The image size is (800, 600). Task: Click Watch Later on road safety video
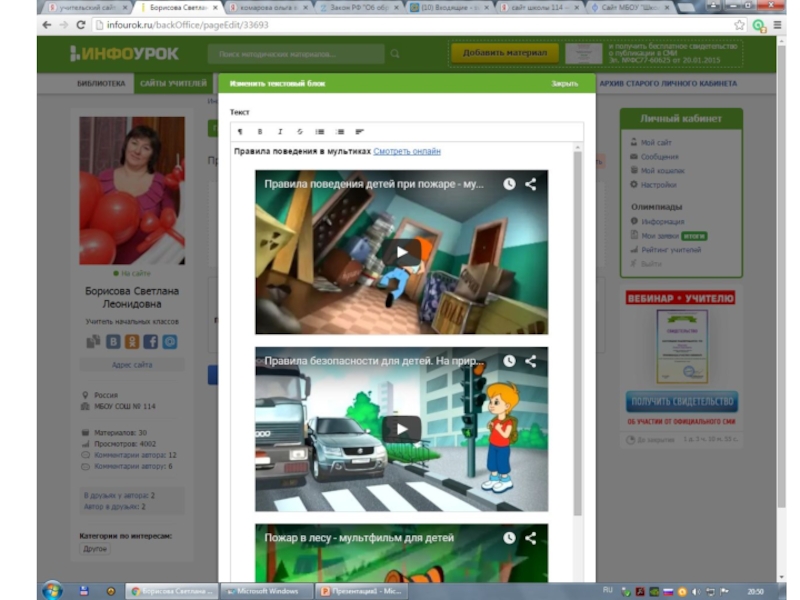[x=509, y=361]
